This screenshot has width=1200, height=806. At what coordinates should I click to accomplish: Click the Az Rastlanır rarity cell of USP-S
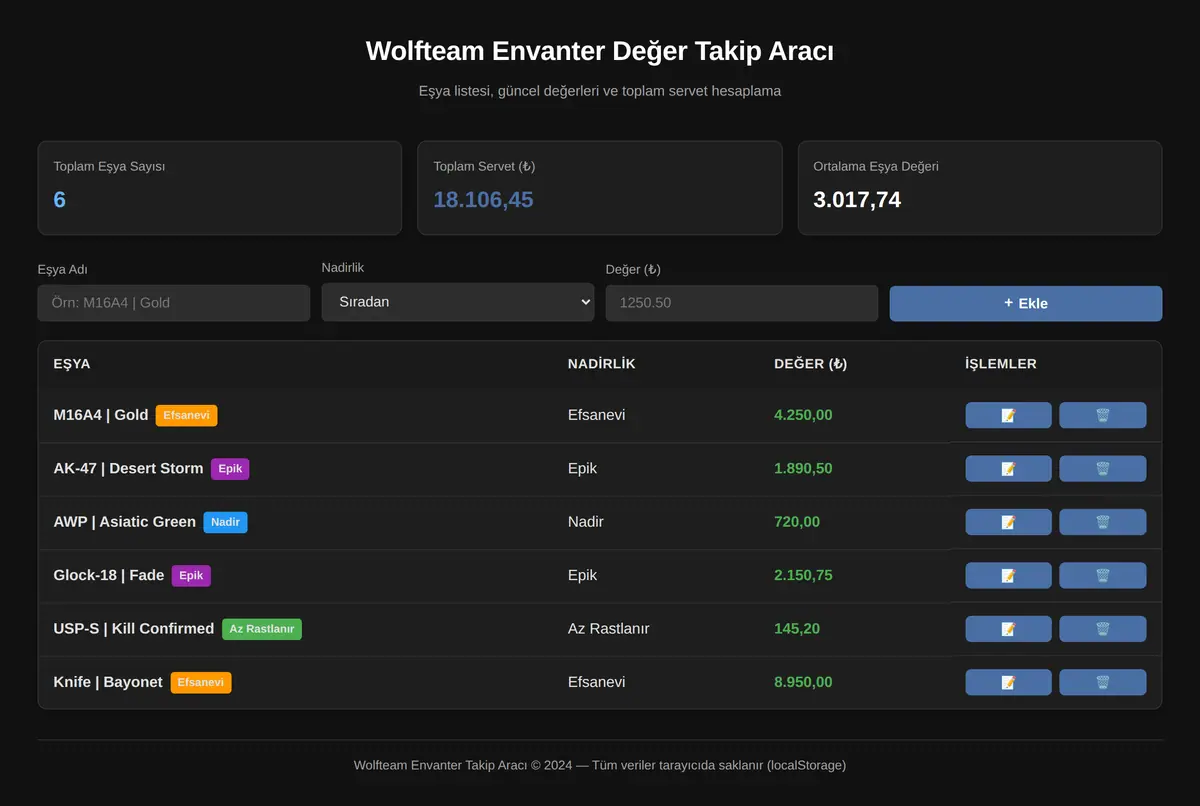coord(609,629)
